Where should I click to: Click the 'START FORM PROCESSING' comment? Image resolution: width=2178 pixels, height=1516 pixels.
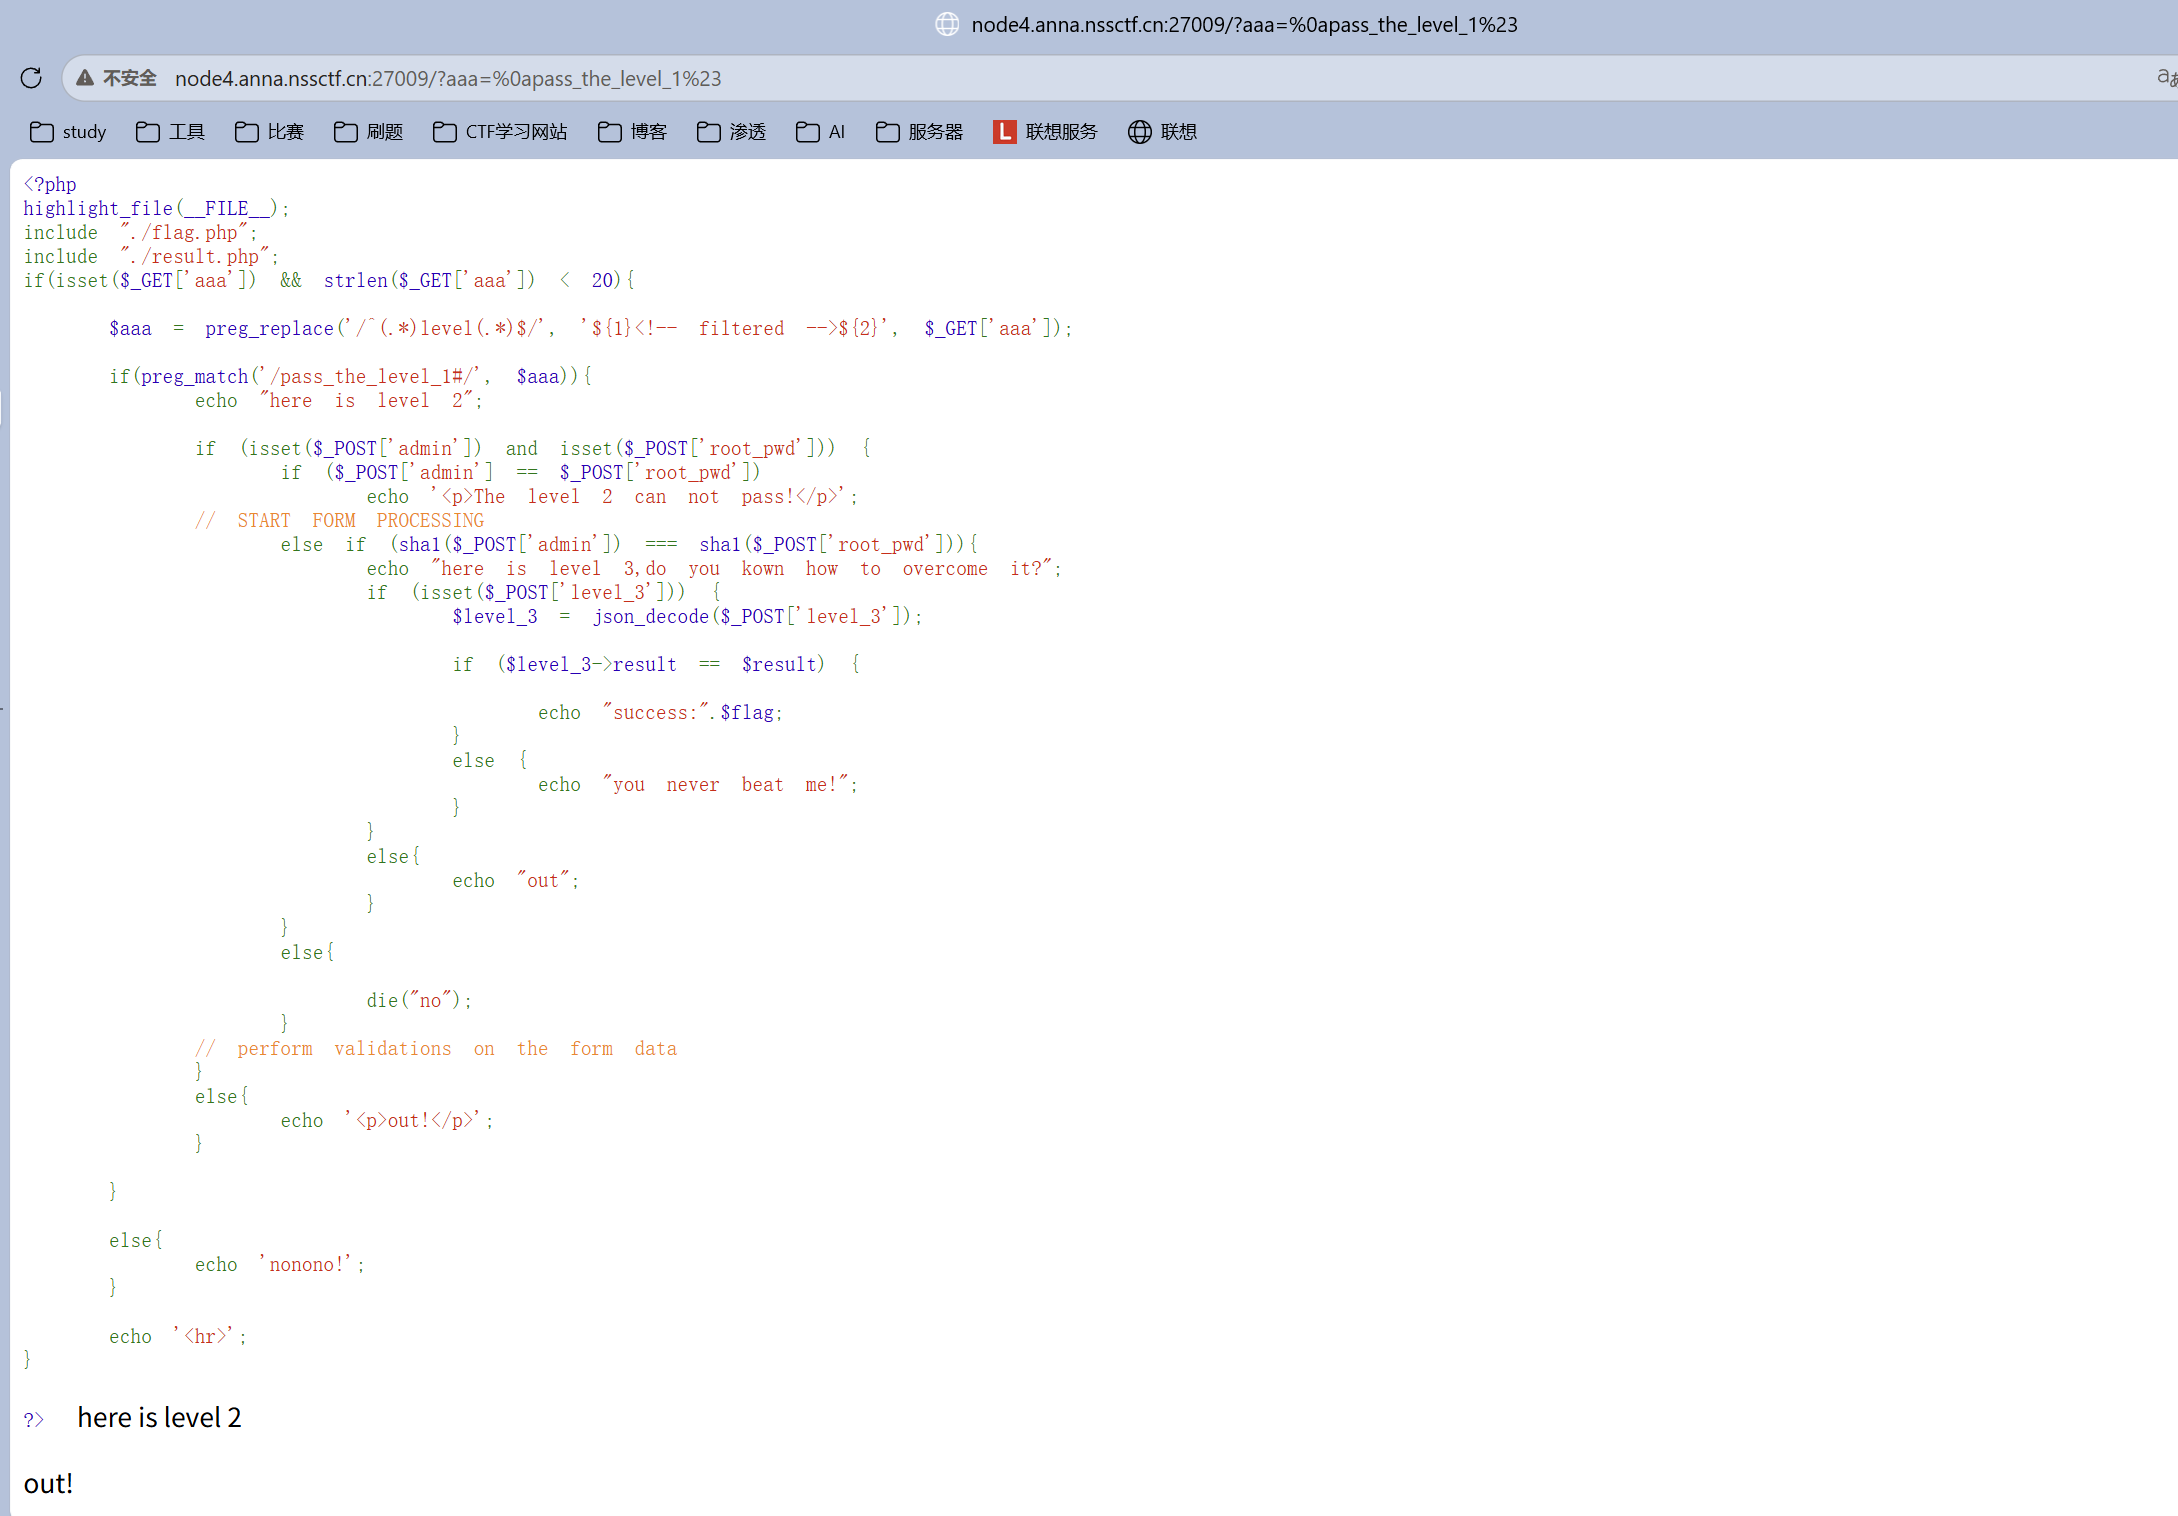(339, 520)
